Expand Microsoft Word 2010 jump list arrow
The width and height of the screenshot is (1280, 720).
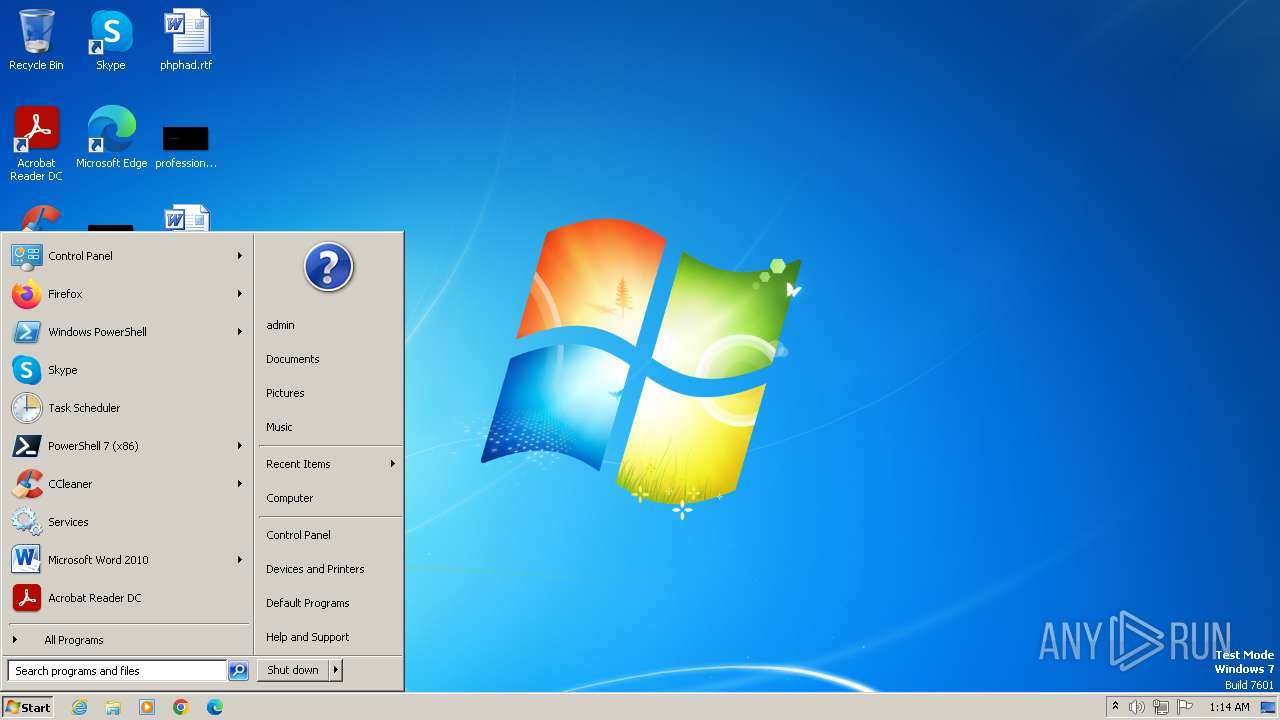(240, 560)
